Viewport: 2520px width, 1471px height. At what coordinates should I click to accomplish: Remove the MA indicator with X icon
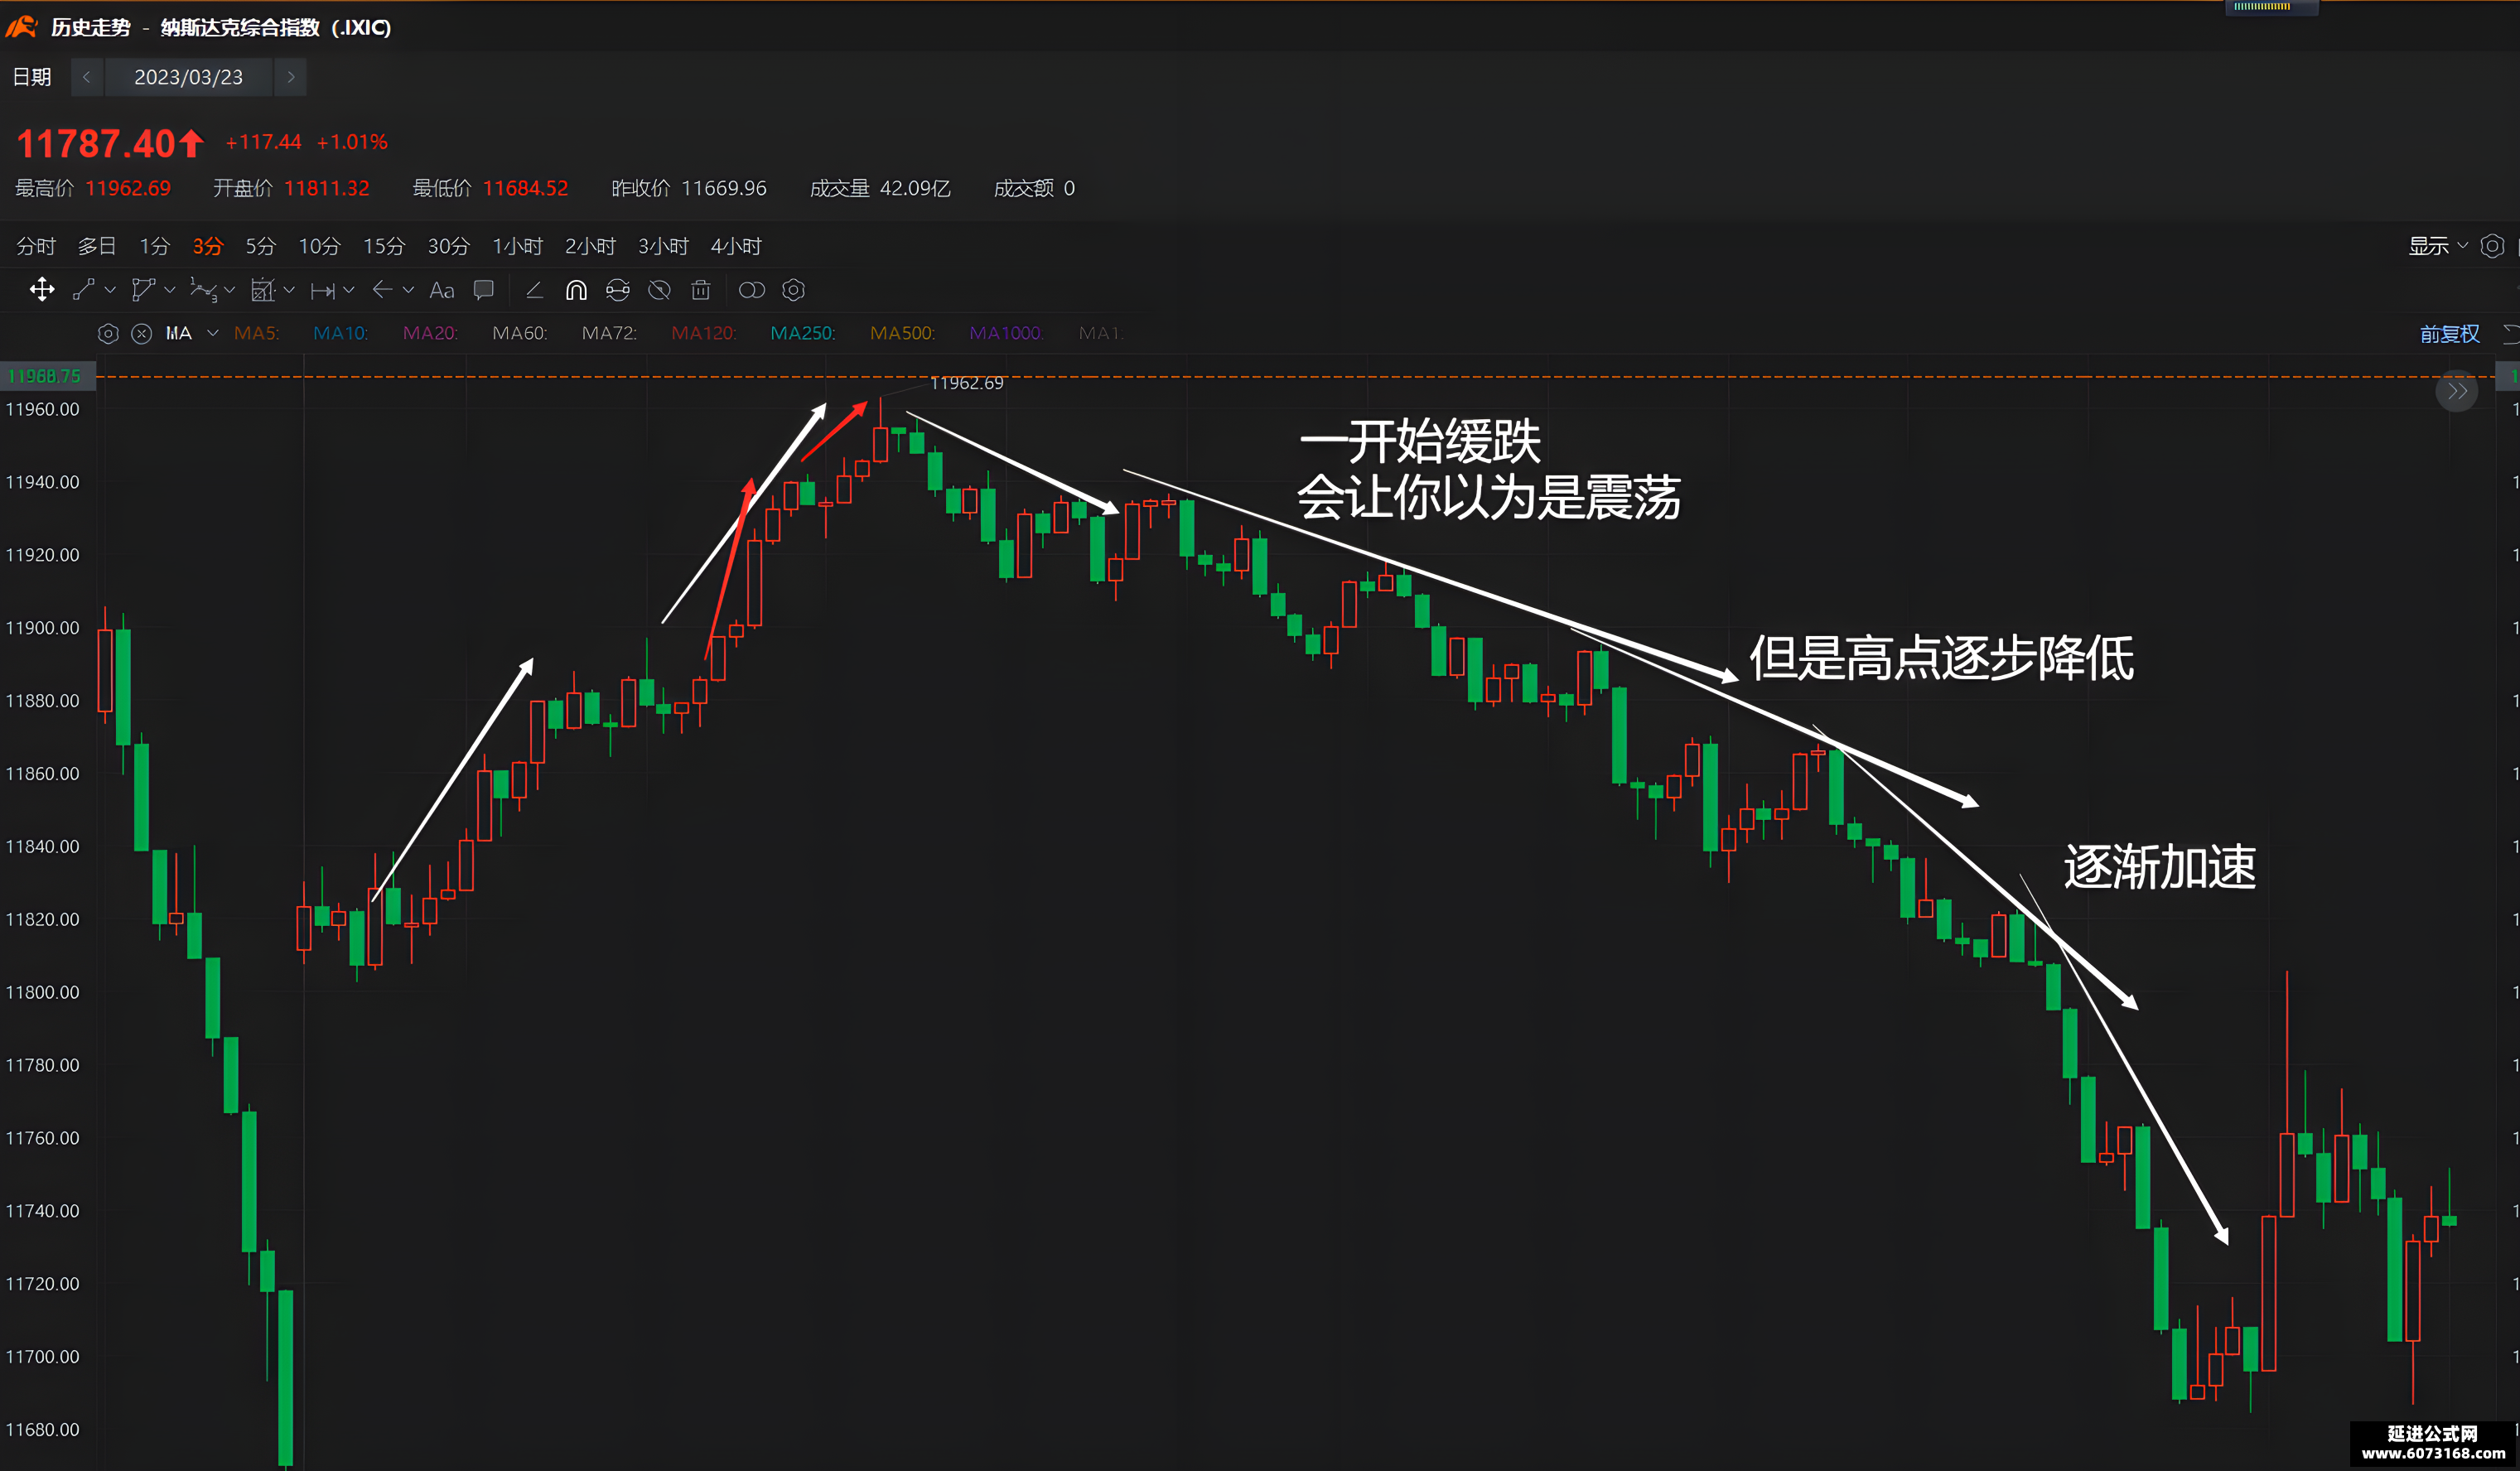pos(142,333)
